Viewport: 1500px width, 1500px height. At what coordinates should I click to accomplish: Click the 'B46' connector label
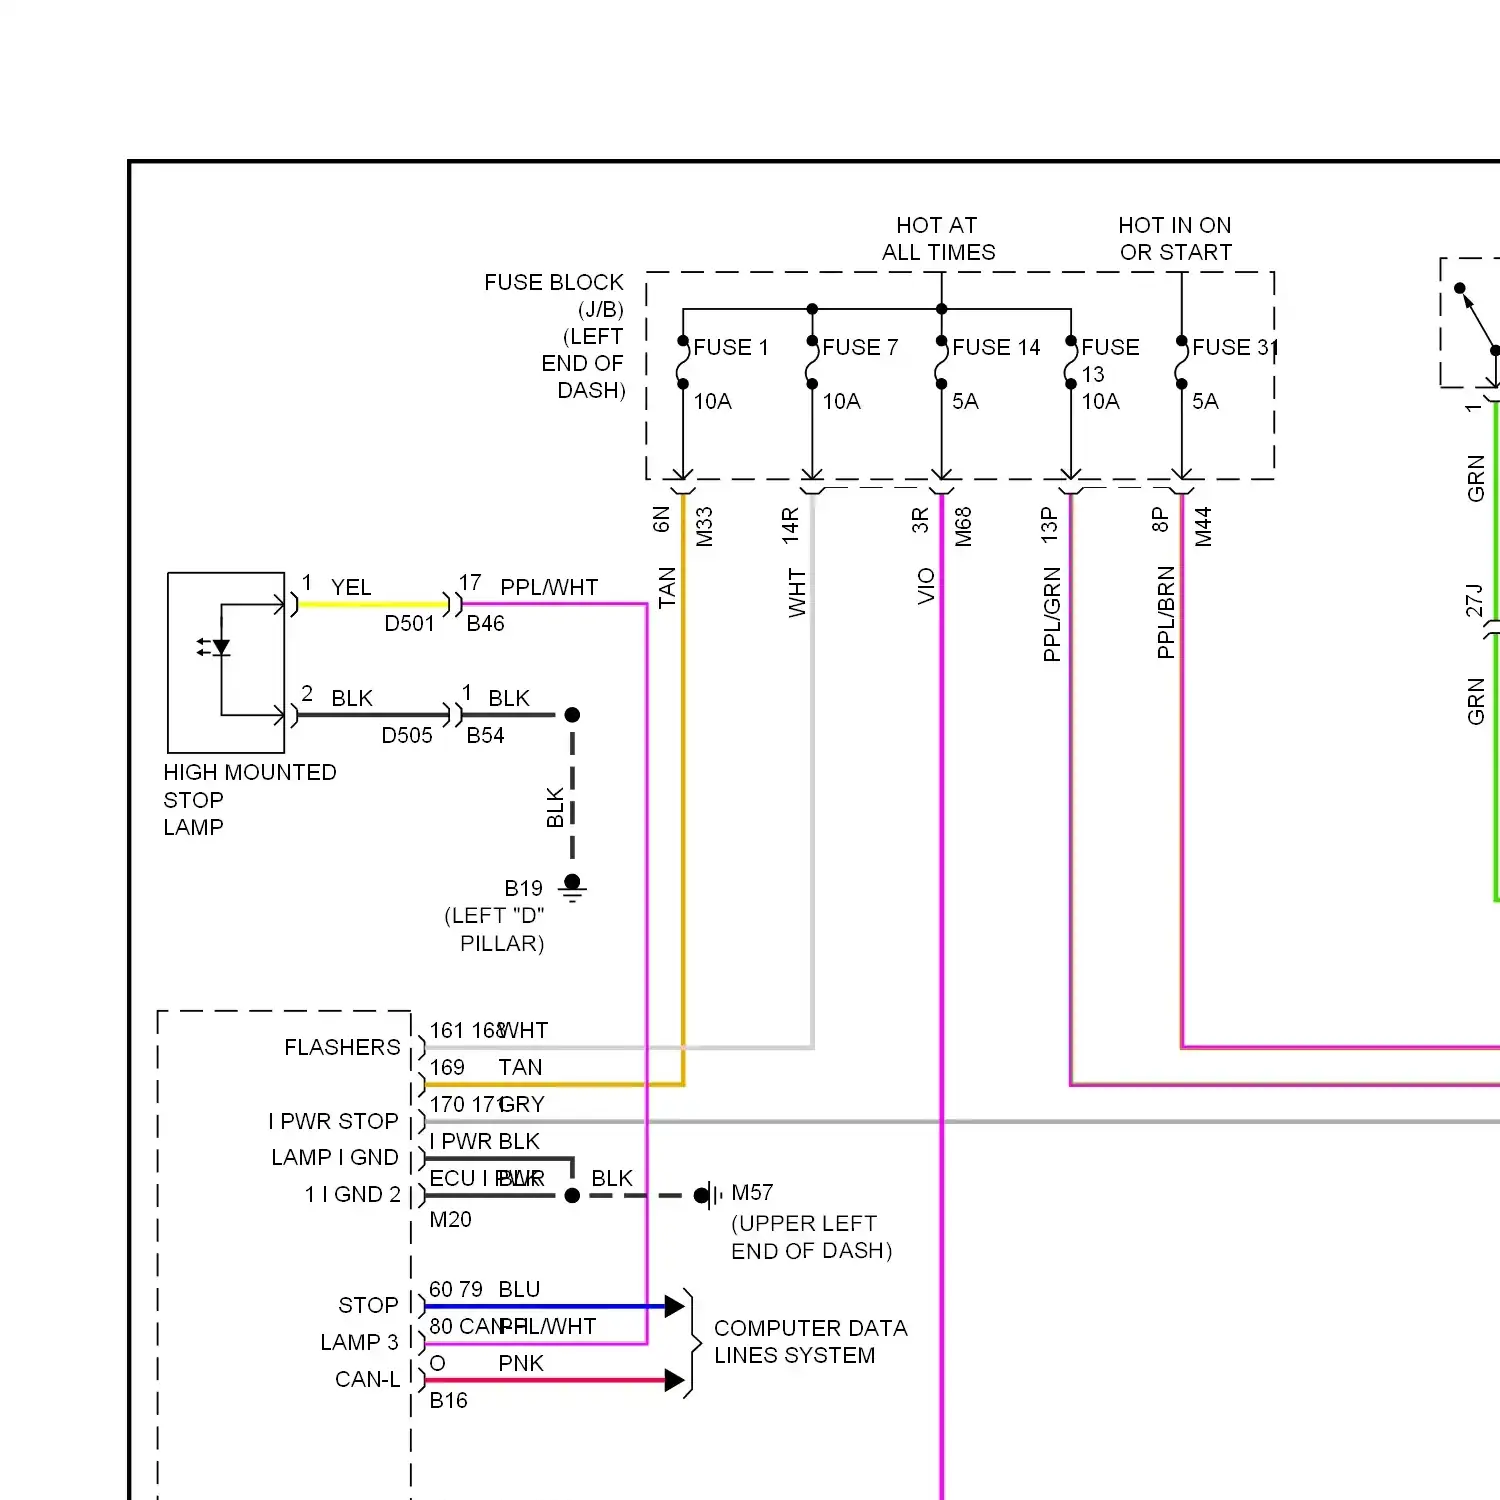coord(485,623)
